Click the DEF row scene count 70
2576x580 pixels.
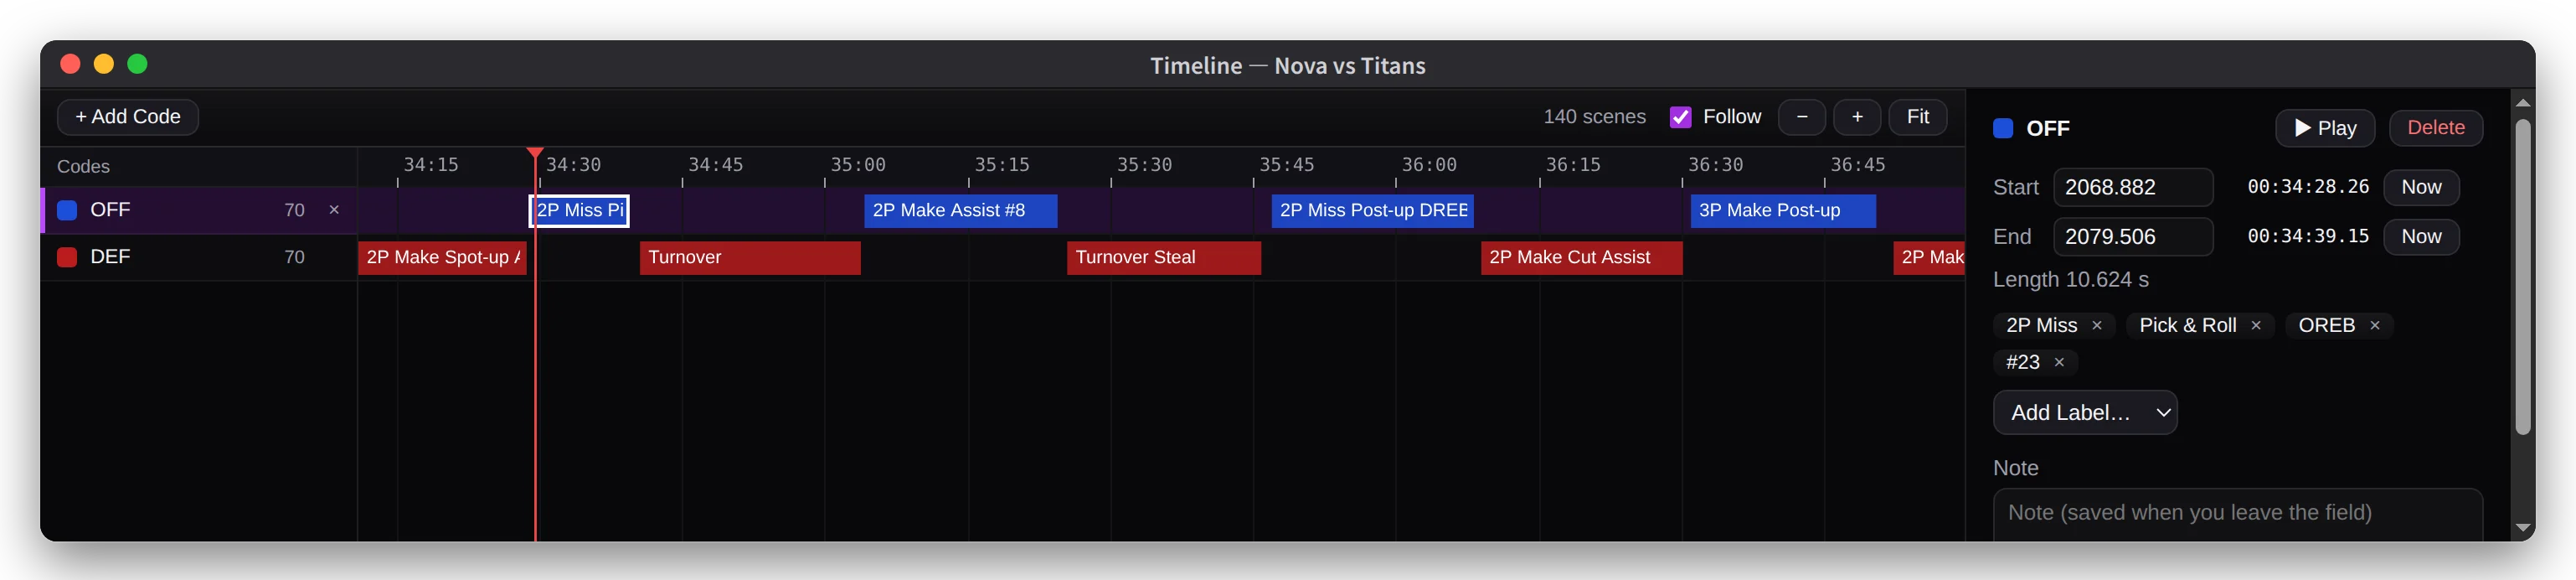pyautogui.click(x=294, y=257)
